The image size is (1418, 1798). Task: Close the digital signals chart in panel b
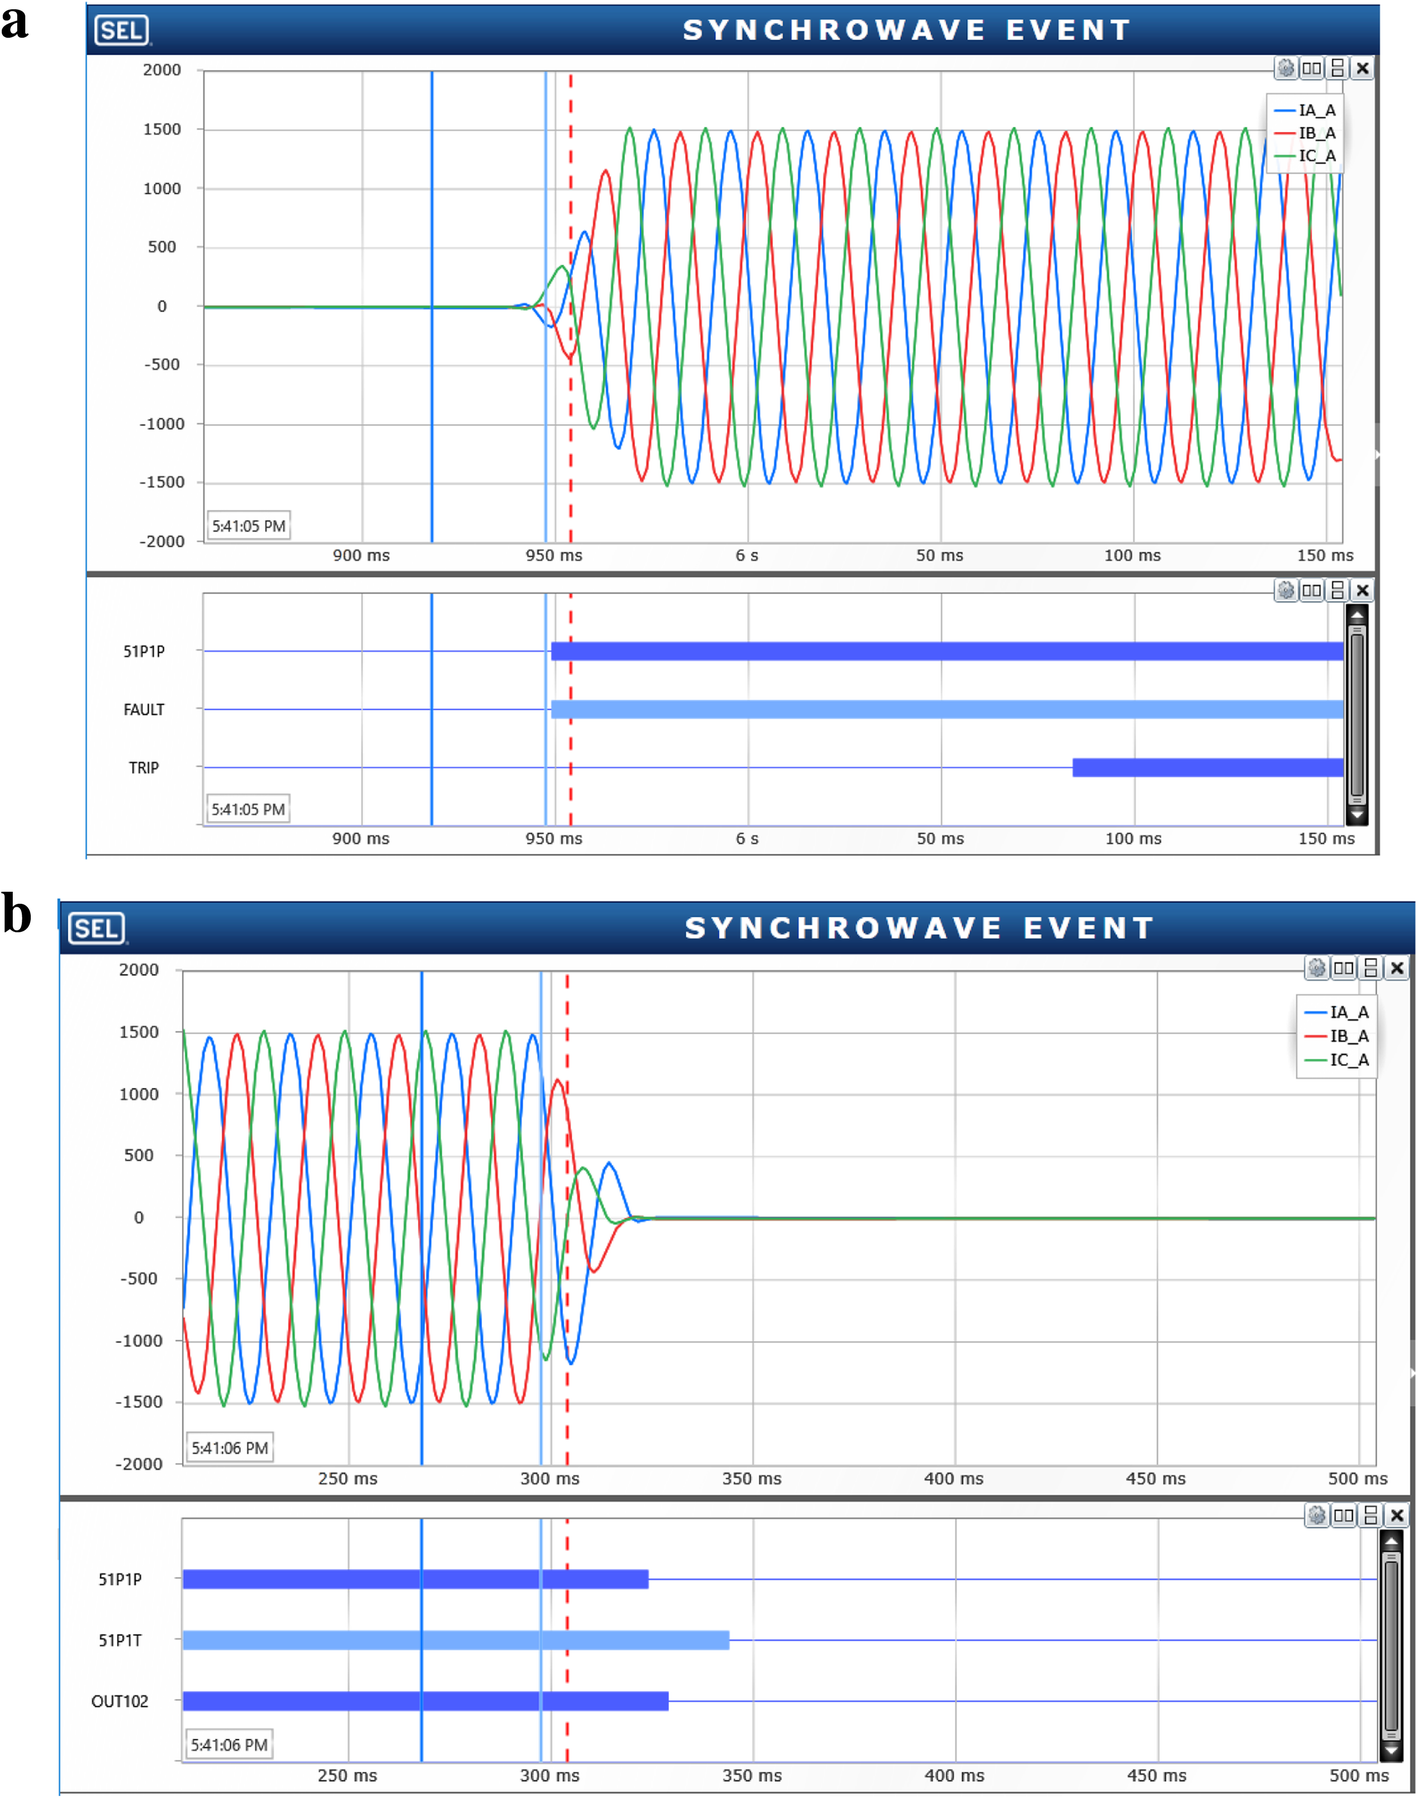pyautogui.click(x=1397, y=1515)
